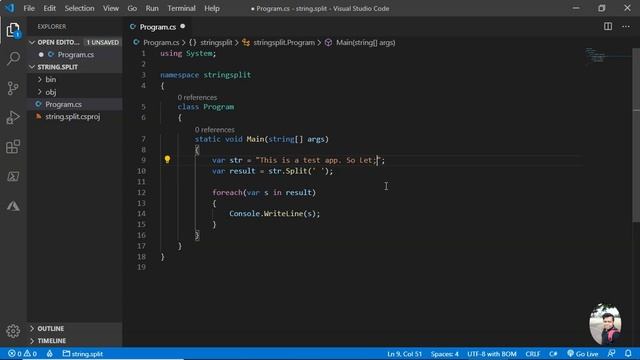Click the C# language mode entry

pos(553,354)
